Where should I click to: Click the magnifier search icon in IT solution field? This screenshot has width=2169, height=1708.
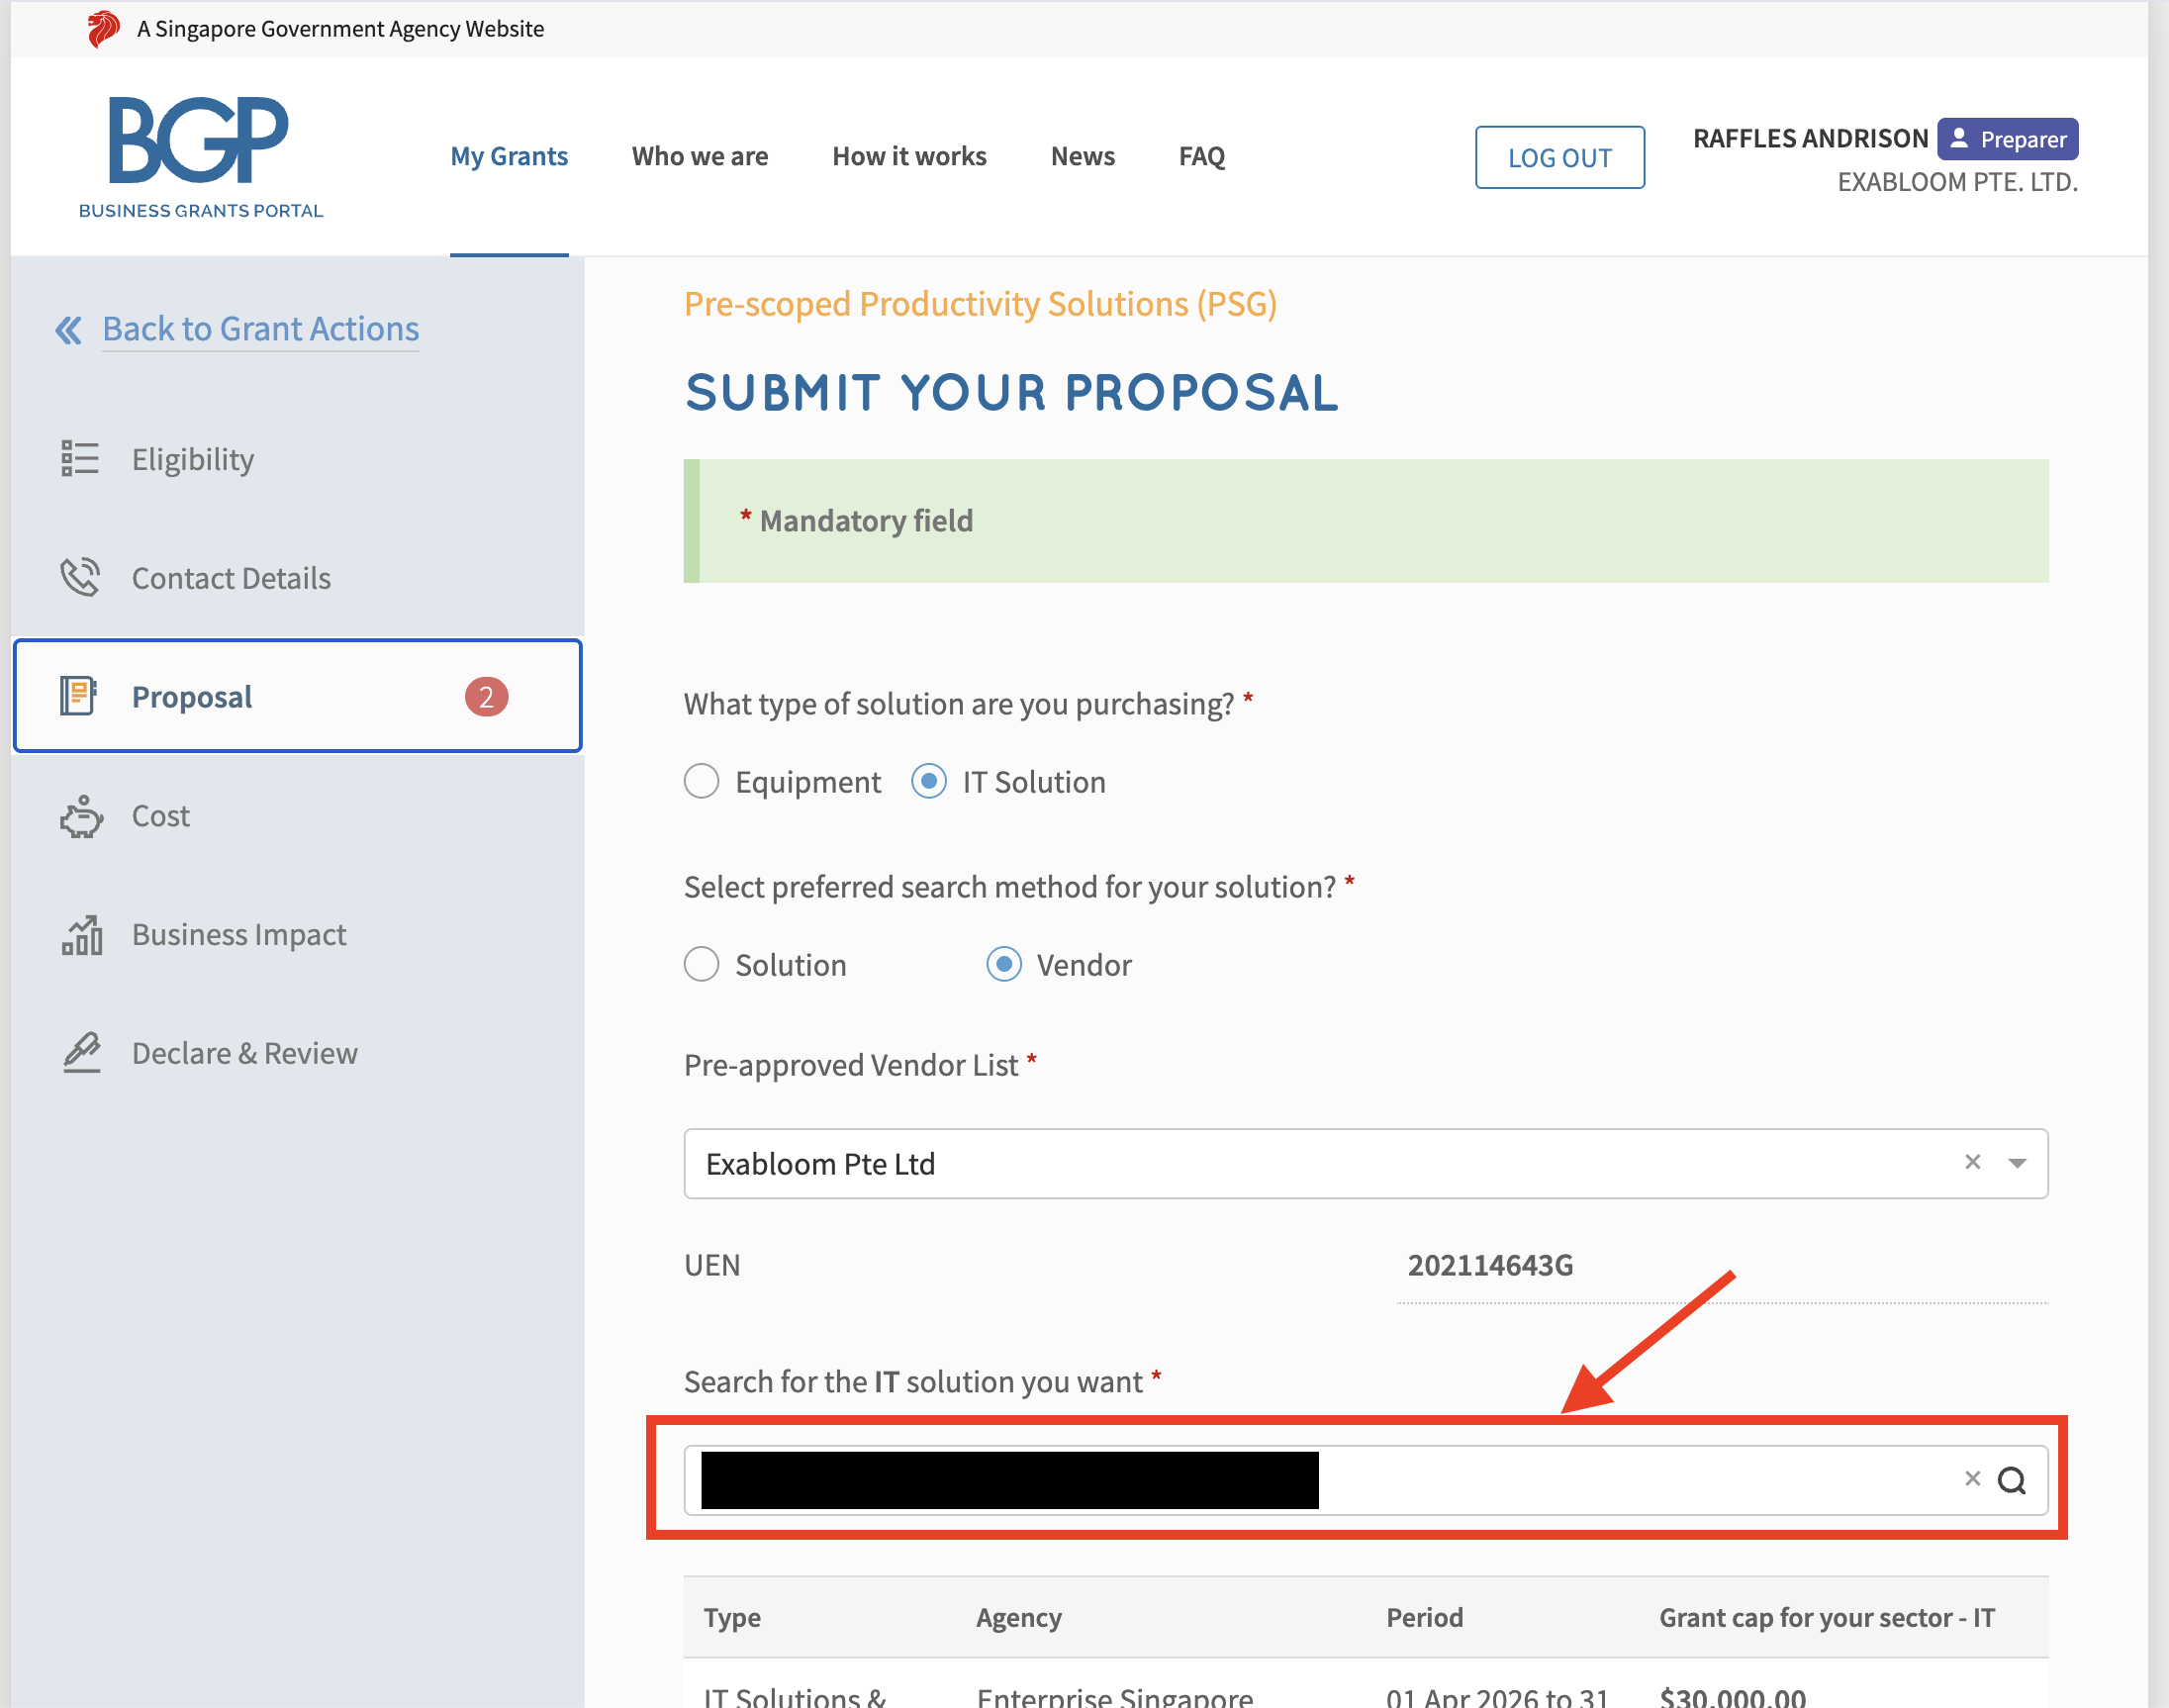2012,1480
